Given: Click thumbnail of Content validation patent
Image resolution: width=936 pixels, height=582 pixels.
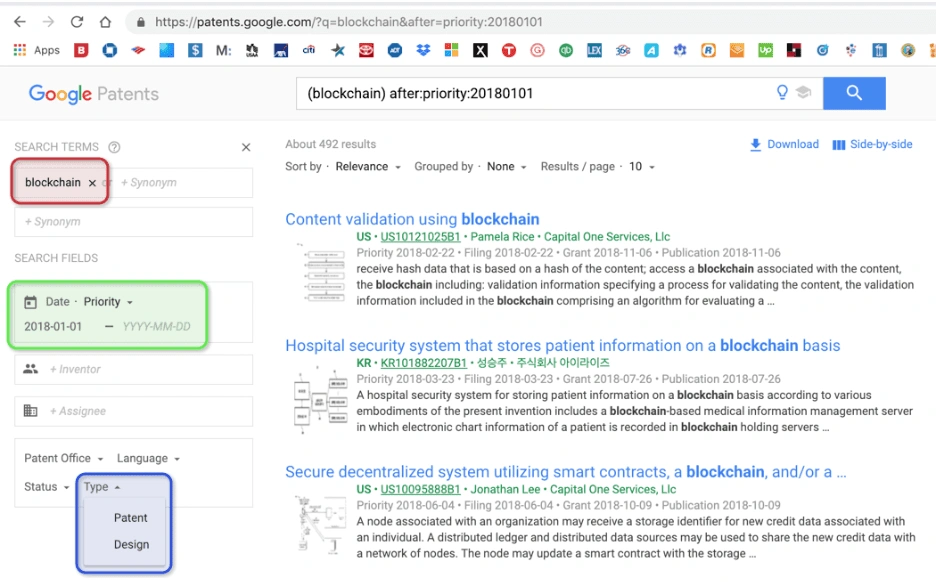Looking at the screenshot, I should point(322,272).
